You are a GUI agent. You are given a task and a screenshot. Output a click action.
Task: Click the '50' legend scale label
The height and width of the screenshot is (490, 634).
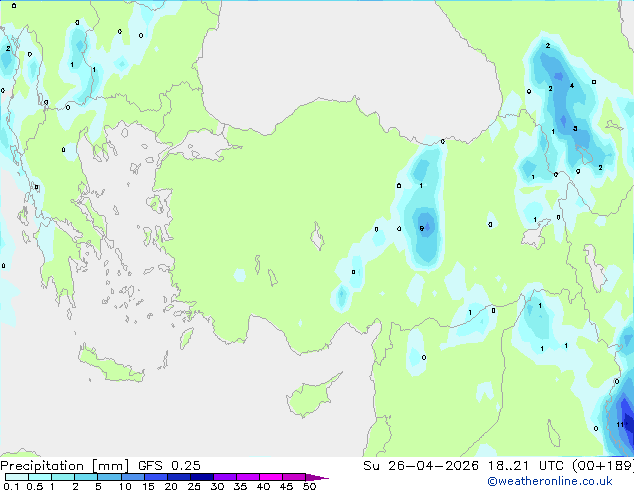click(309, 486)
